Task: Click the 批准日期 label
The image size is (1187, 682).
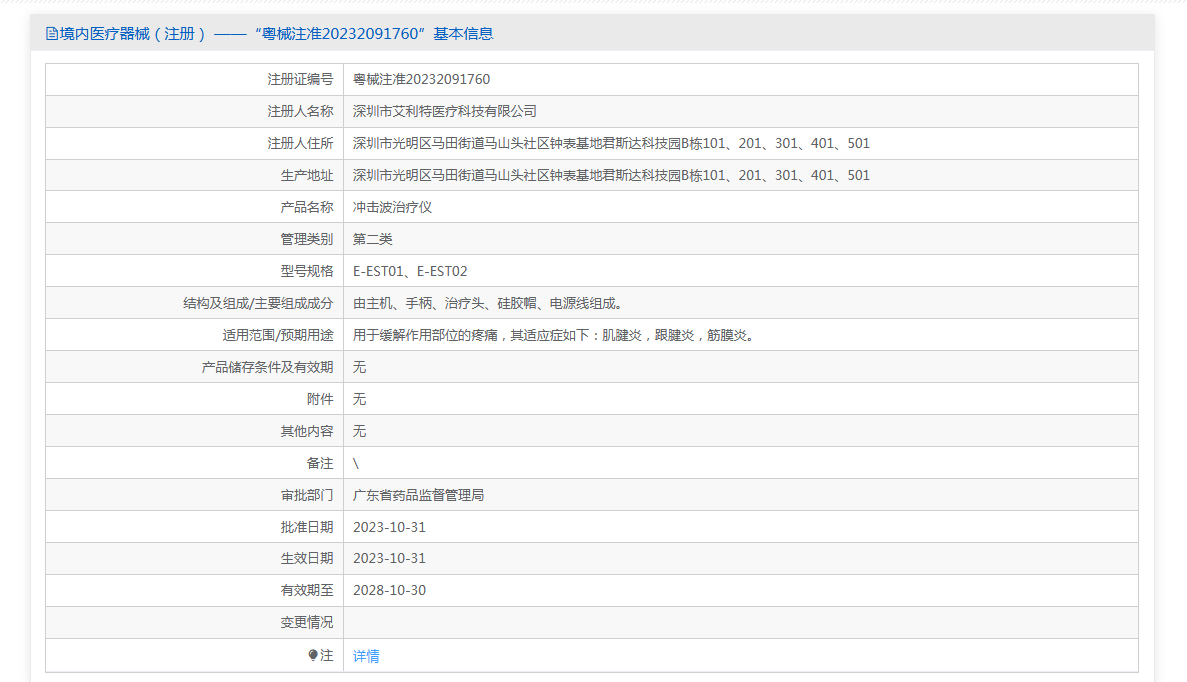Action: pos(307,527)
